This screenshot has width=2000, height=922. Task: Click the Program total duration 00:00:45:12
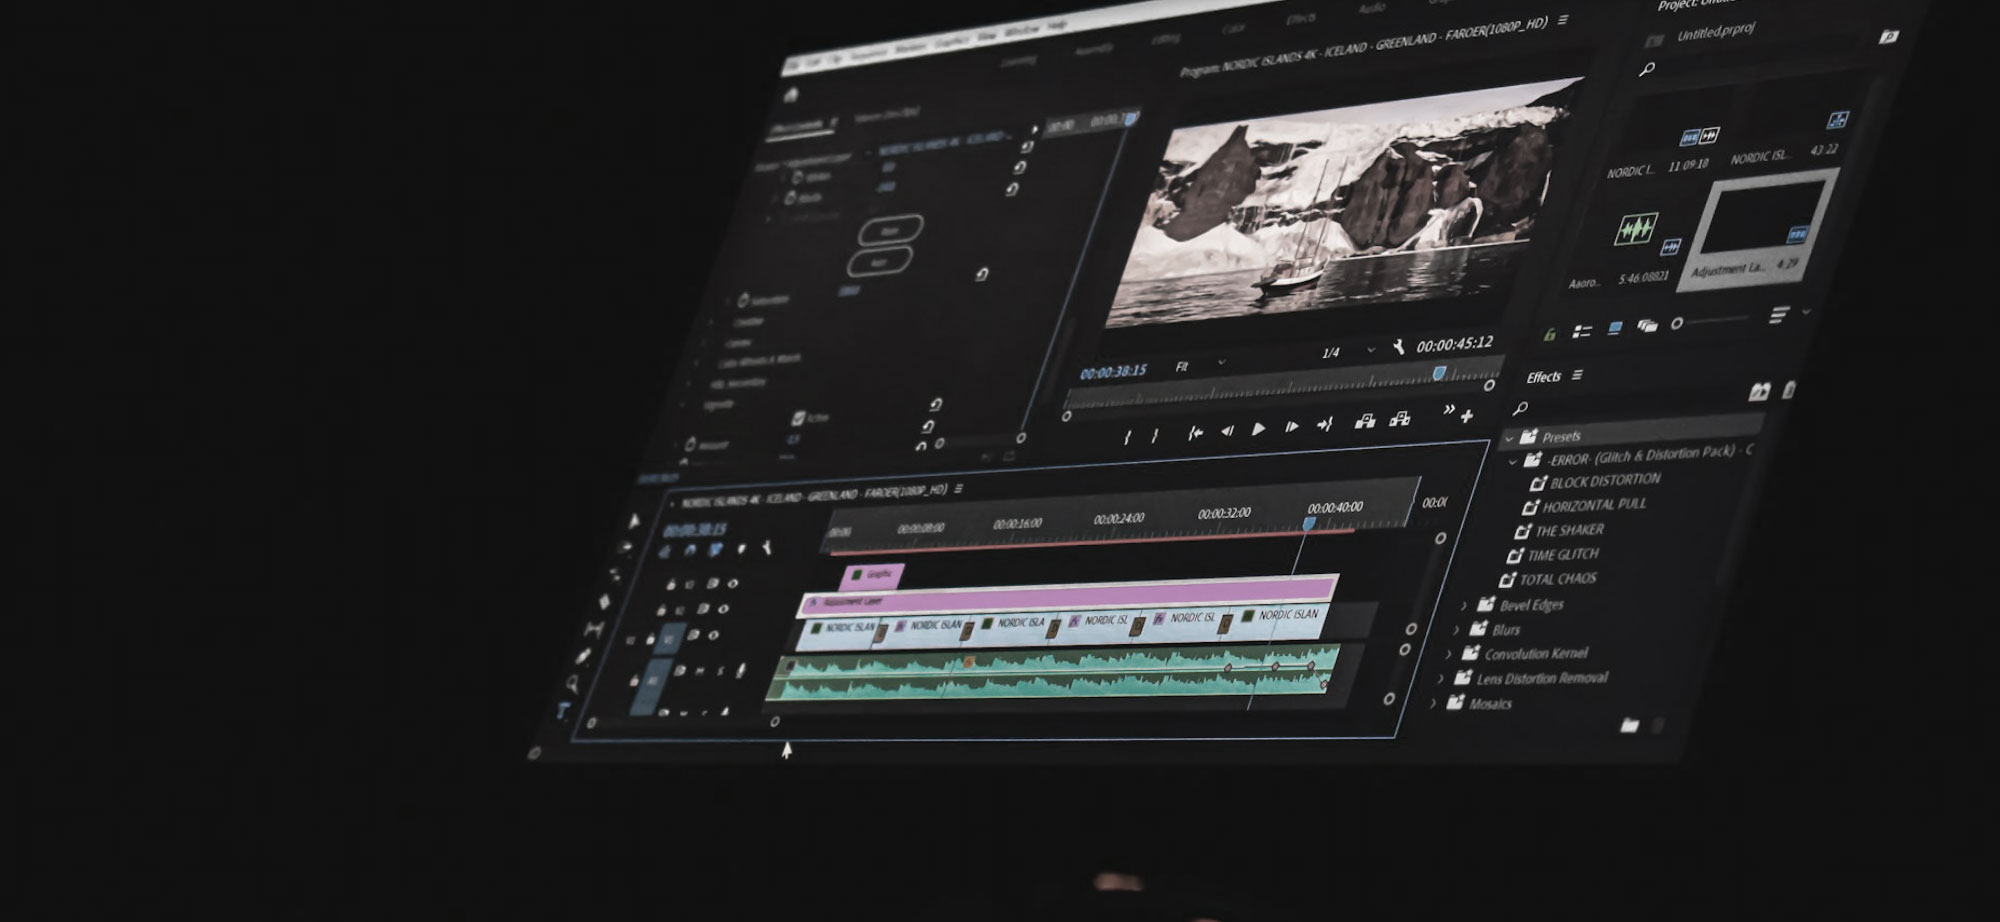click(1455, 344)
